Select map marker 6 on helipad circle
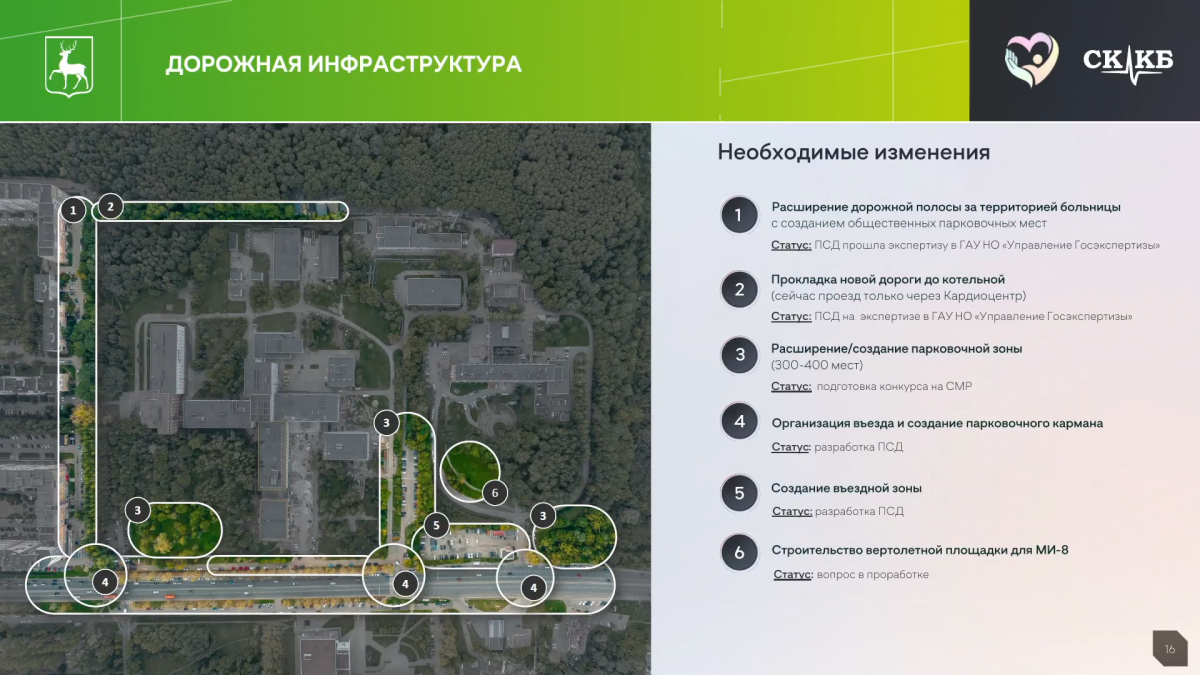Image resolution: width=1200 pixels, height=675 pixels. pyautogui.click(x=493, y=492)
